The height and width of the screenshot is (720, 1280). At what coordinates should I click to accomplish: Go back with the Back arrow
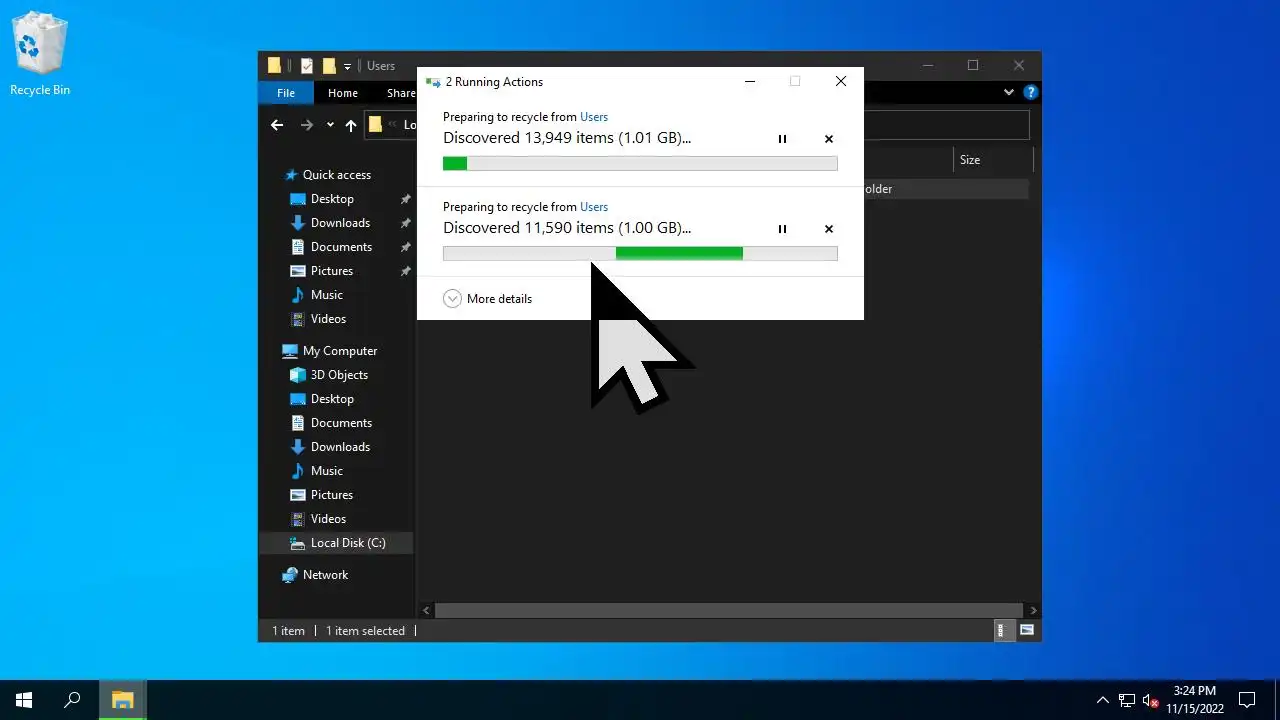coord(277,125)
